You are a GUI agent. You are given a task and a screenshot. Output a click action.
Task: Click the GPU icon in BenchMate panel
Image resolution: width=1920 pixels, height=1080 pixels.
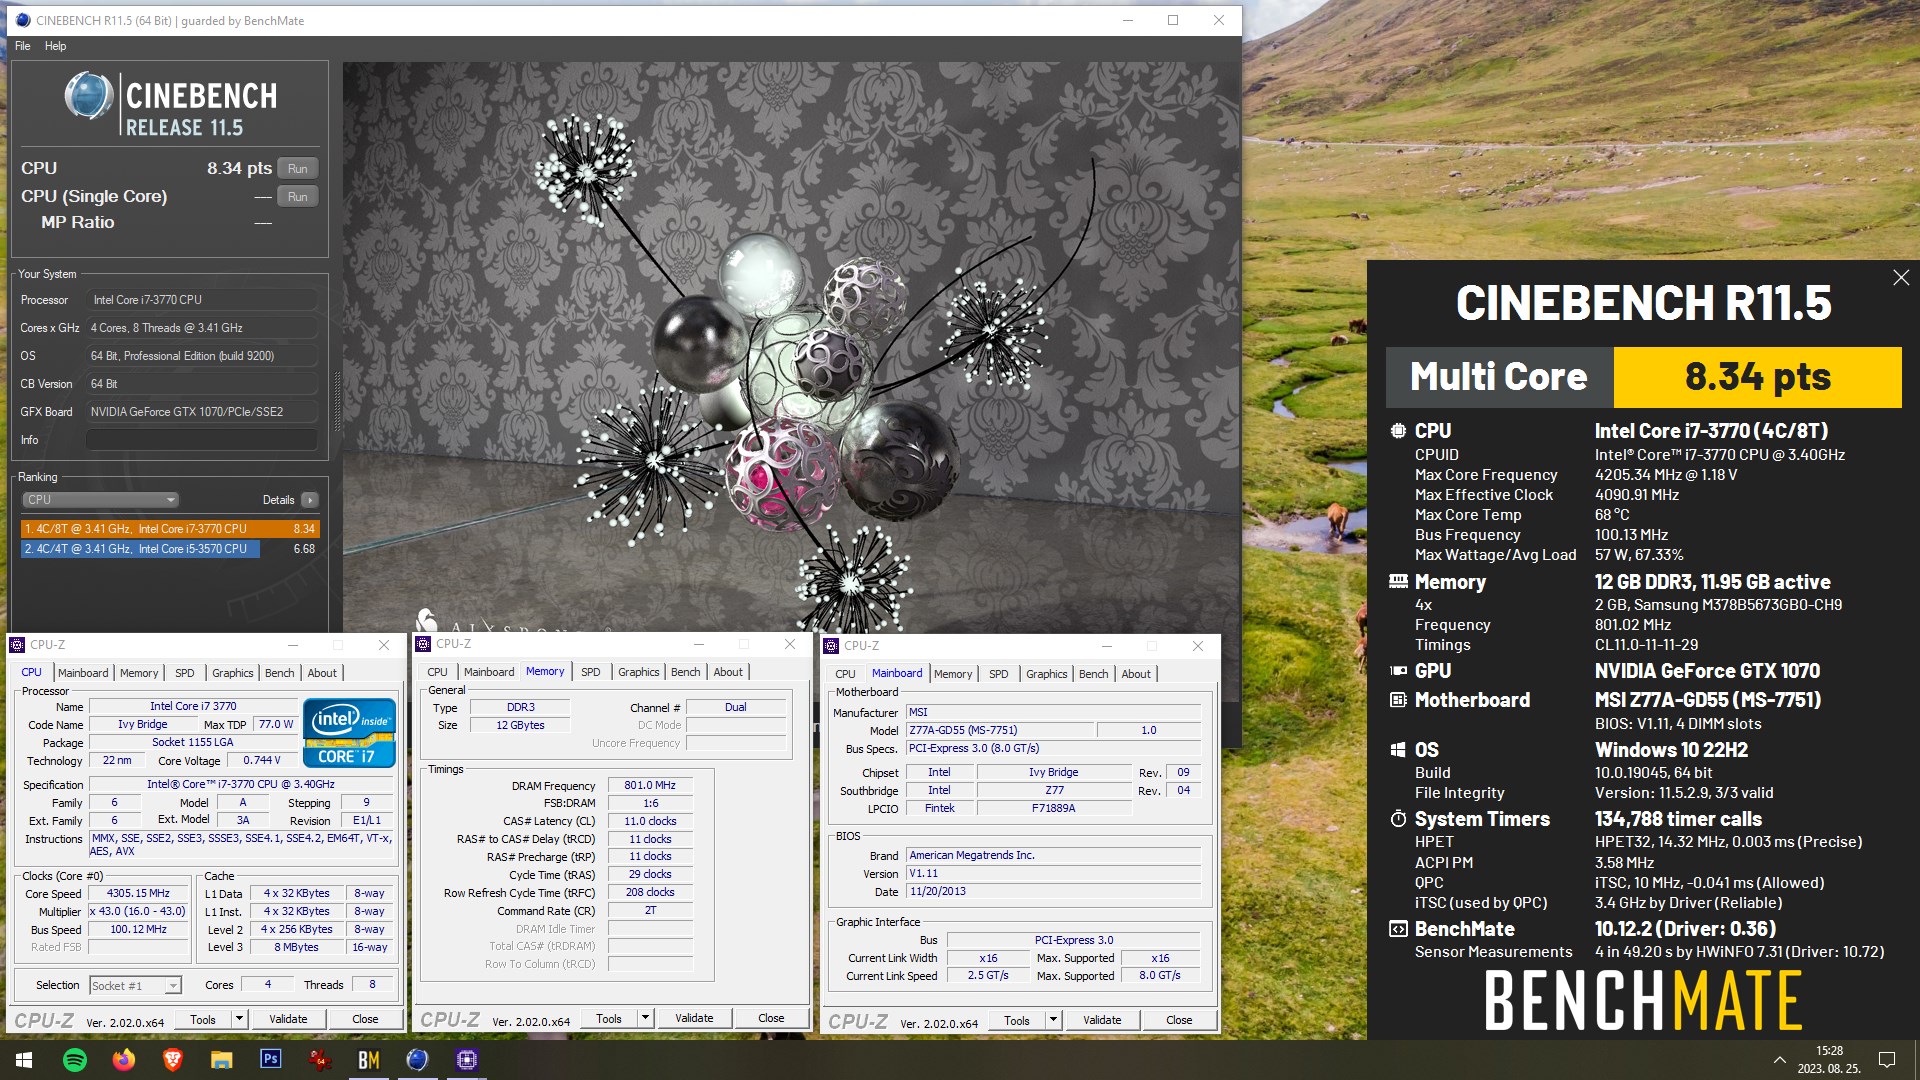[1398, 671]
